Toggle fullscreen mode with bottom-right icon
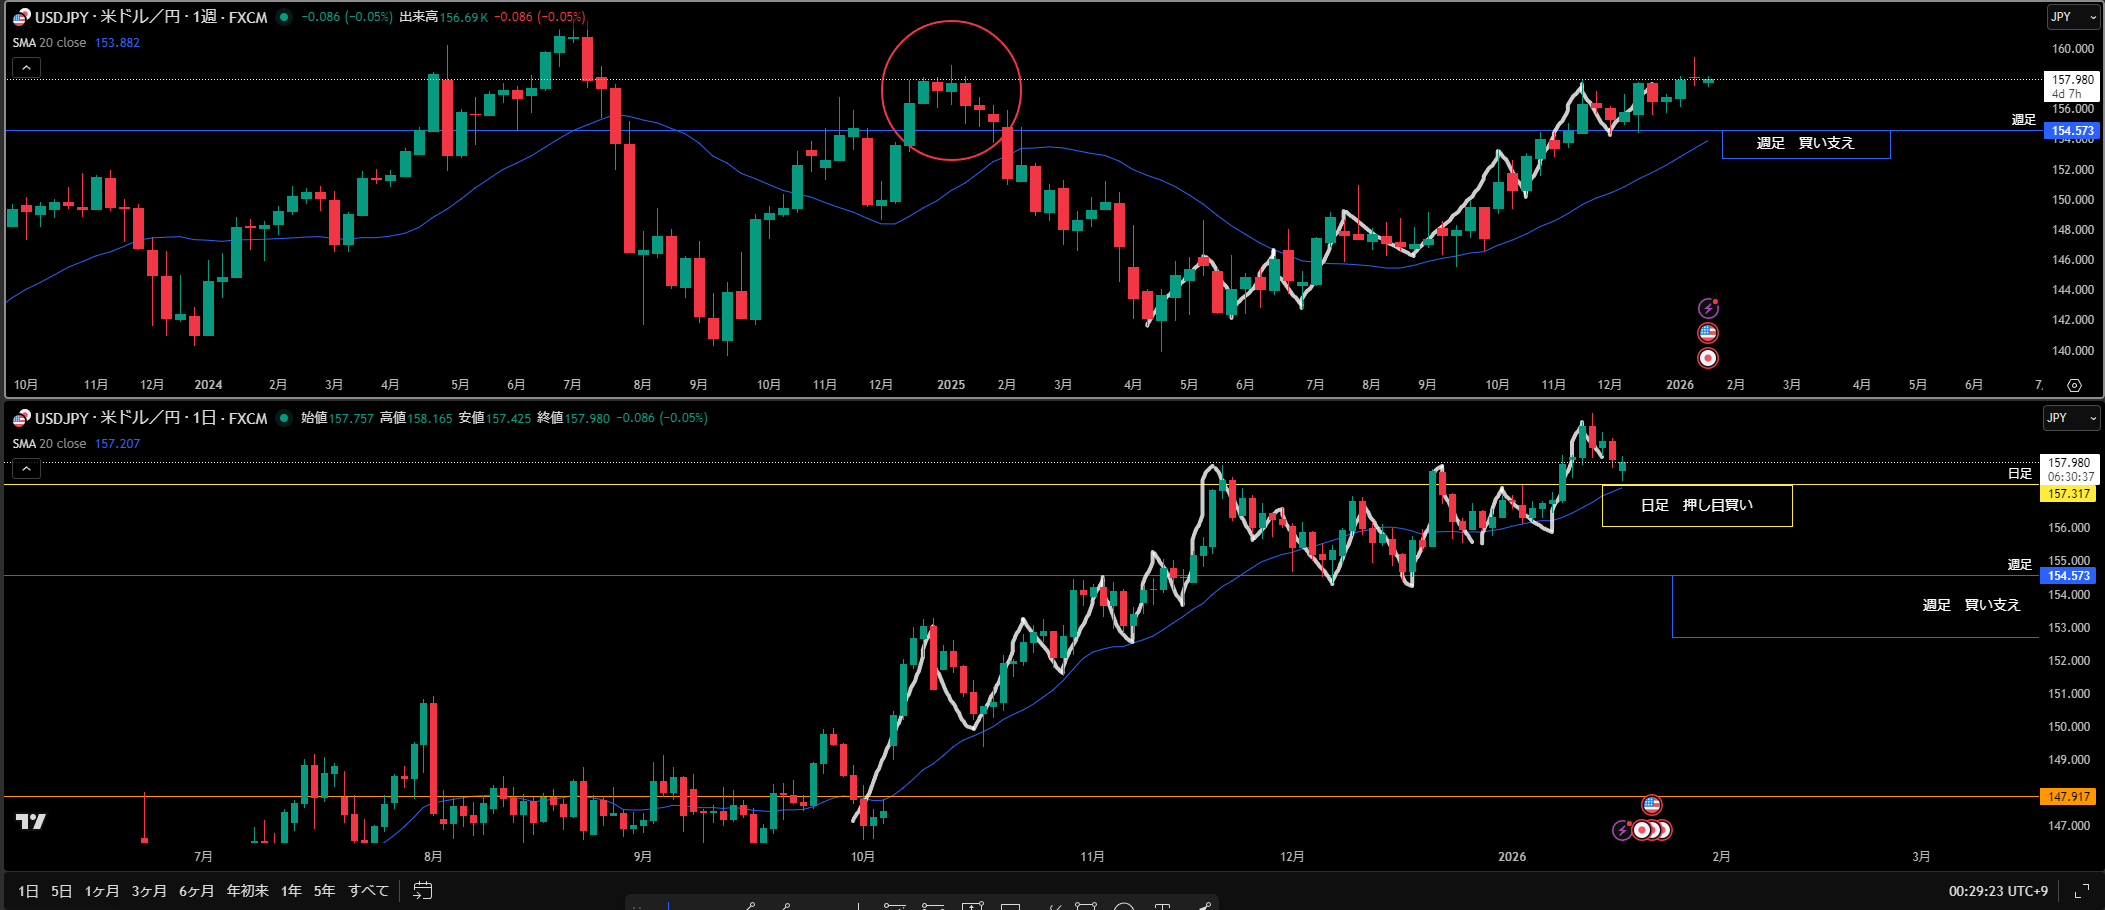2105x910 pixels. pos(2082,890)
